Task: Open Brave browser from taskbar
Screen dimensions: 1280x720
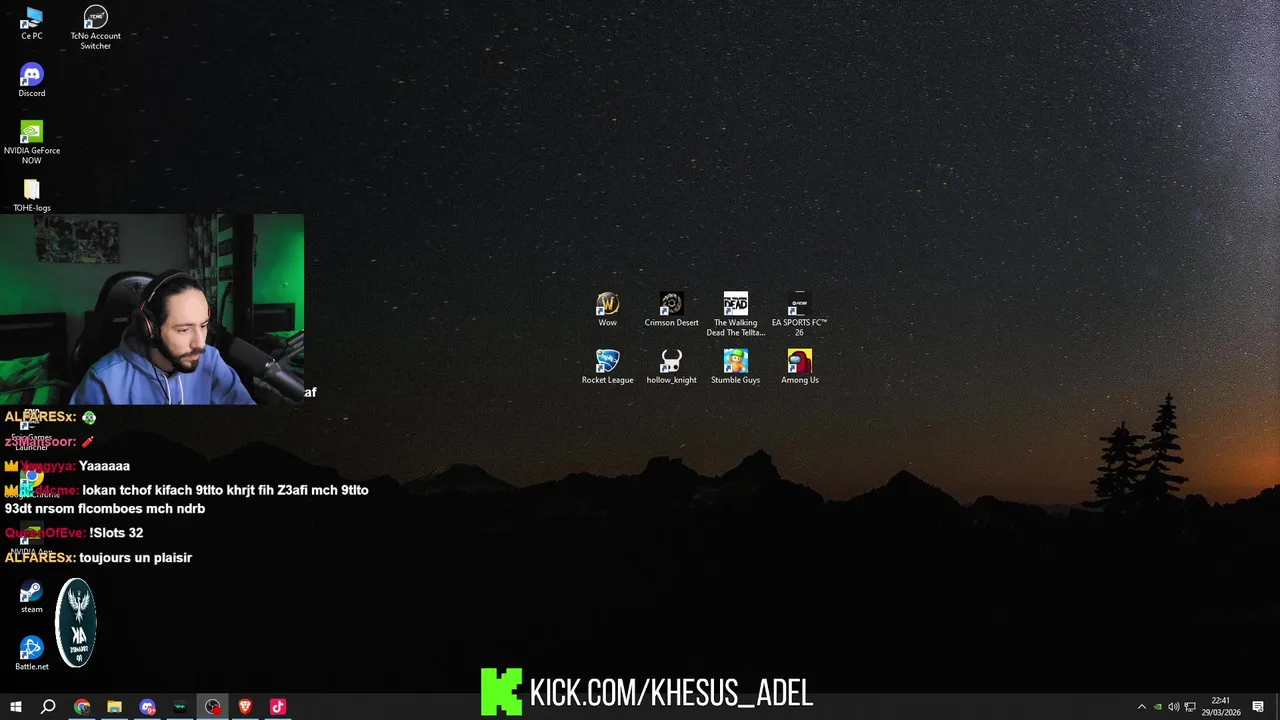Action: click(x=245, y=707)
